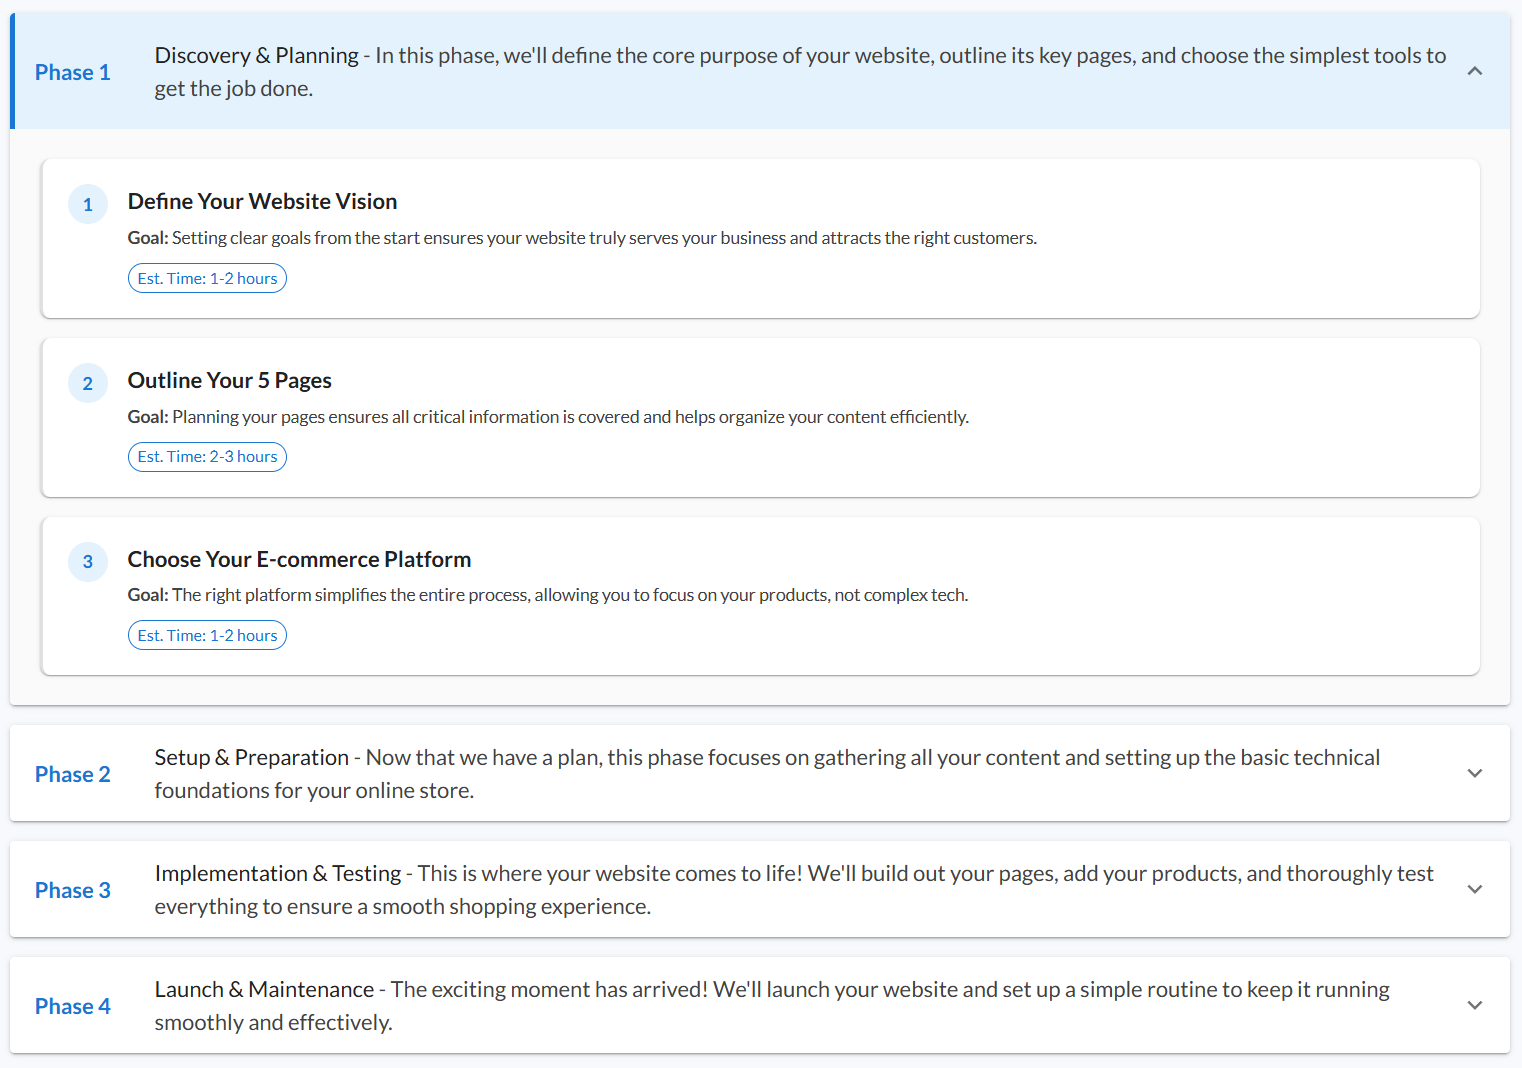The image size is (1522, 1068).
Task: Expand the Phase 3 Implementation & Testing section
Action: click(1474, 888)
